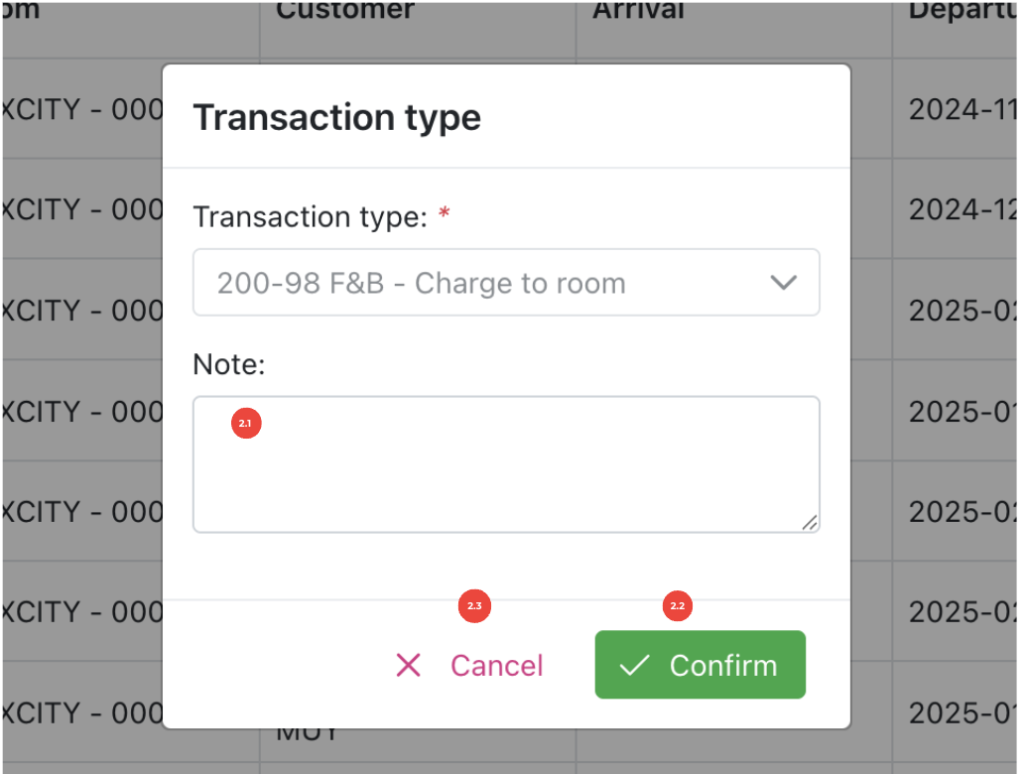
Task: Select the 2024-12 departure date cell
Action: tap(962, 210)
